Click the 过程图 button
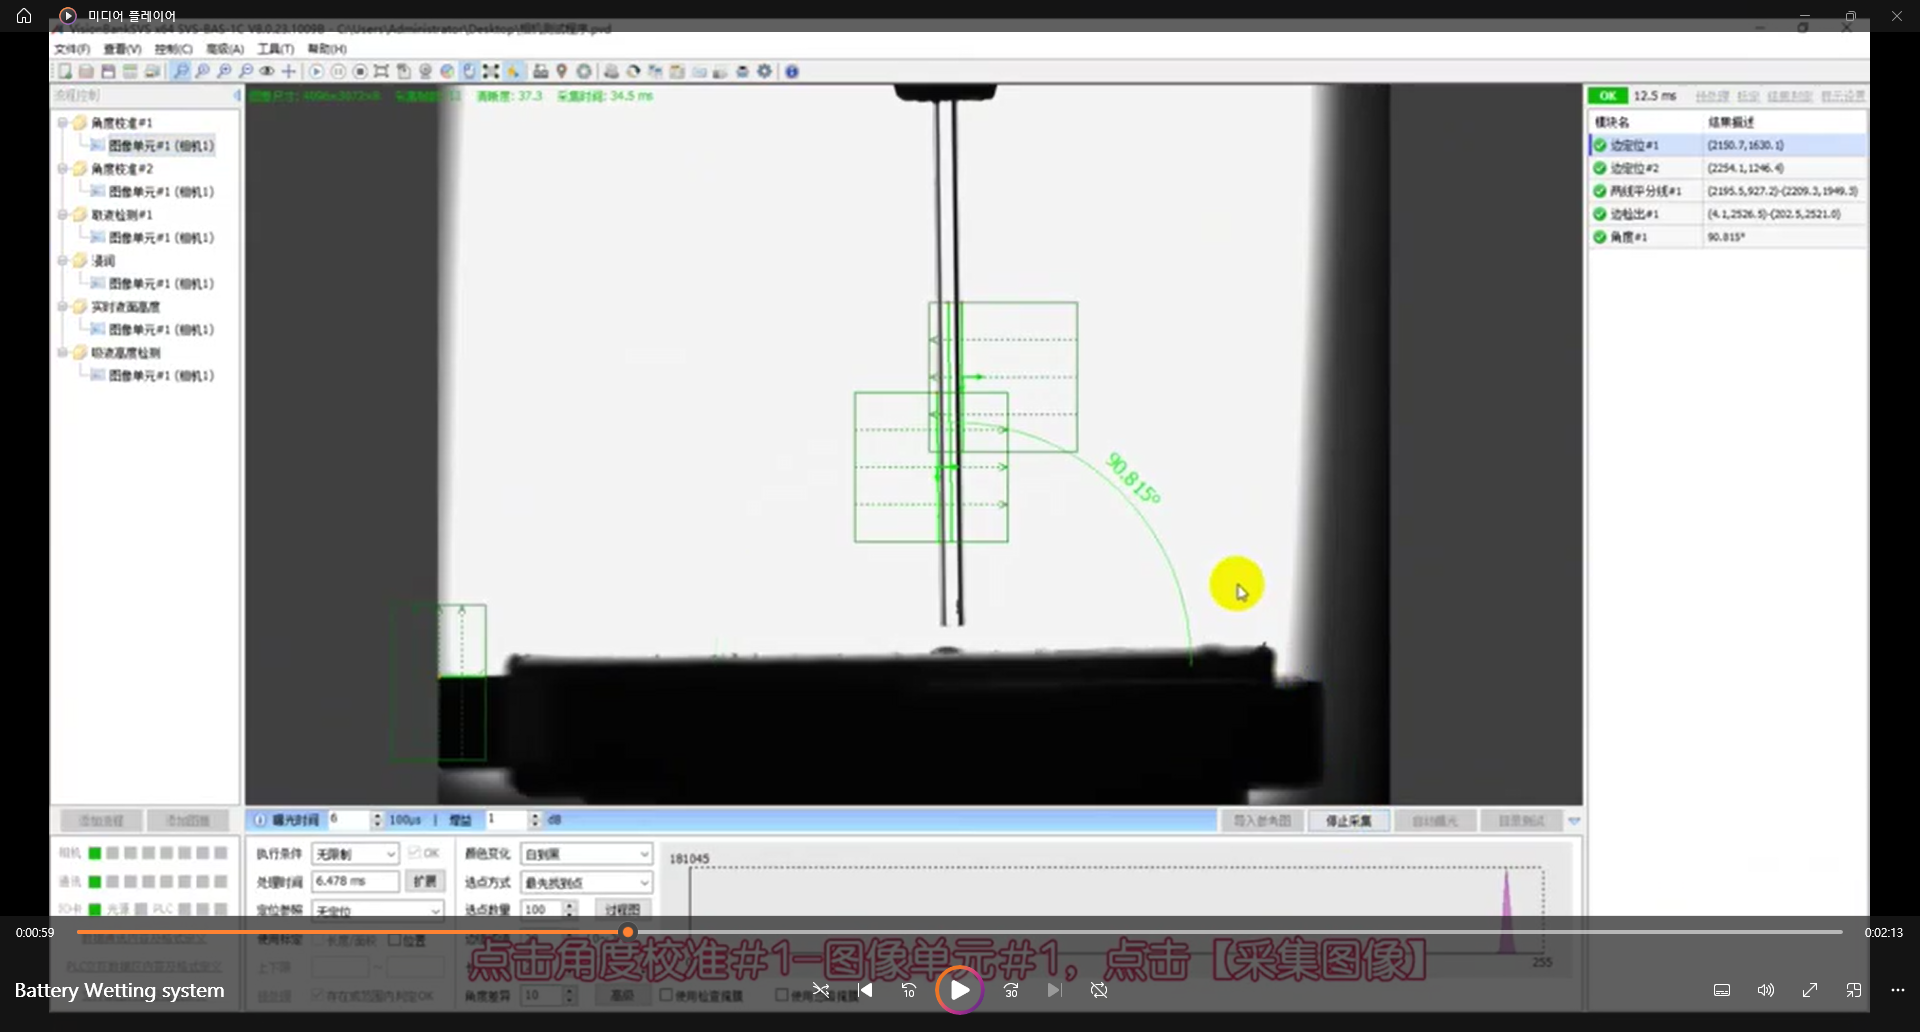Viewport: 1920px width, 1032px height. coord(623,909)
